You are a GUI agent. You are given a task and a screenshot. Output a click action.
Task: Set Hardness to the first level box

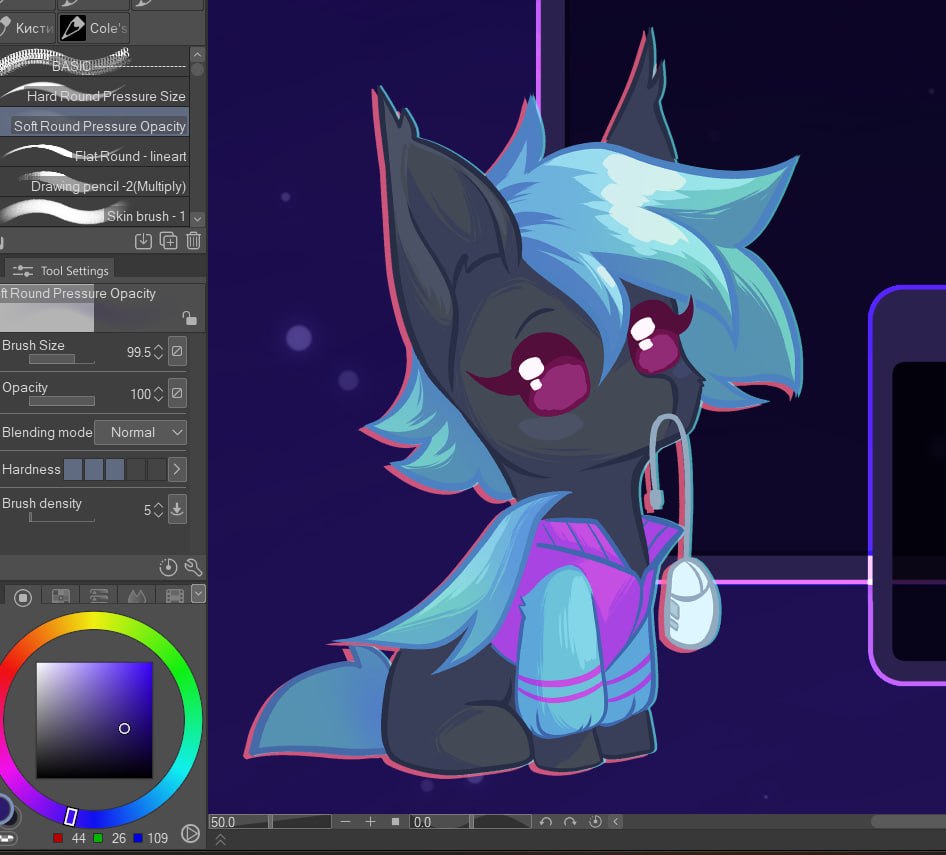coord(73,469)
